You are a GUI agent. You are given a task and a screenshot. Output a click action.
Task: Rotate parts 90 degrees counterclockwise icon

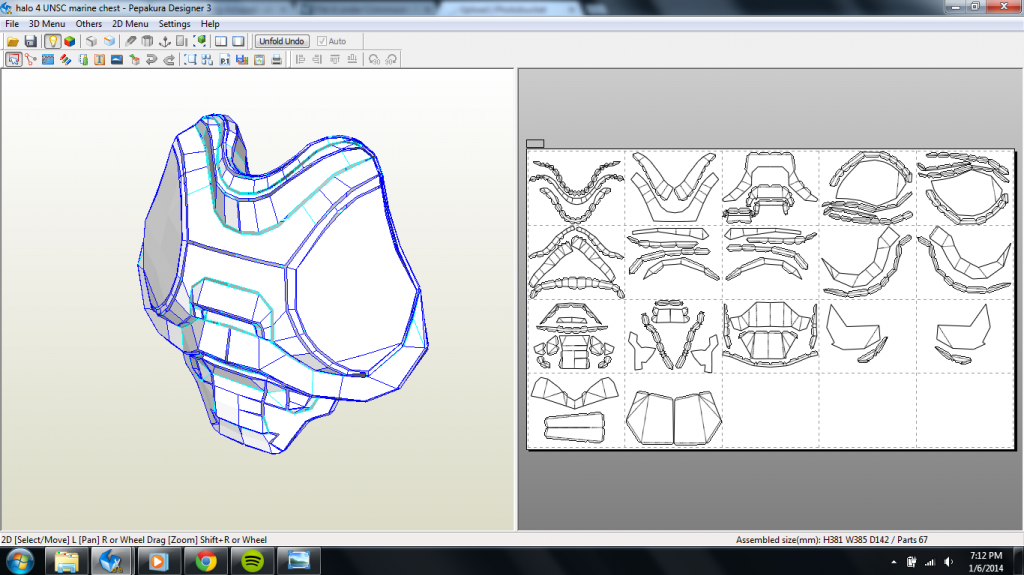point(374,59)
